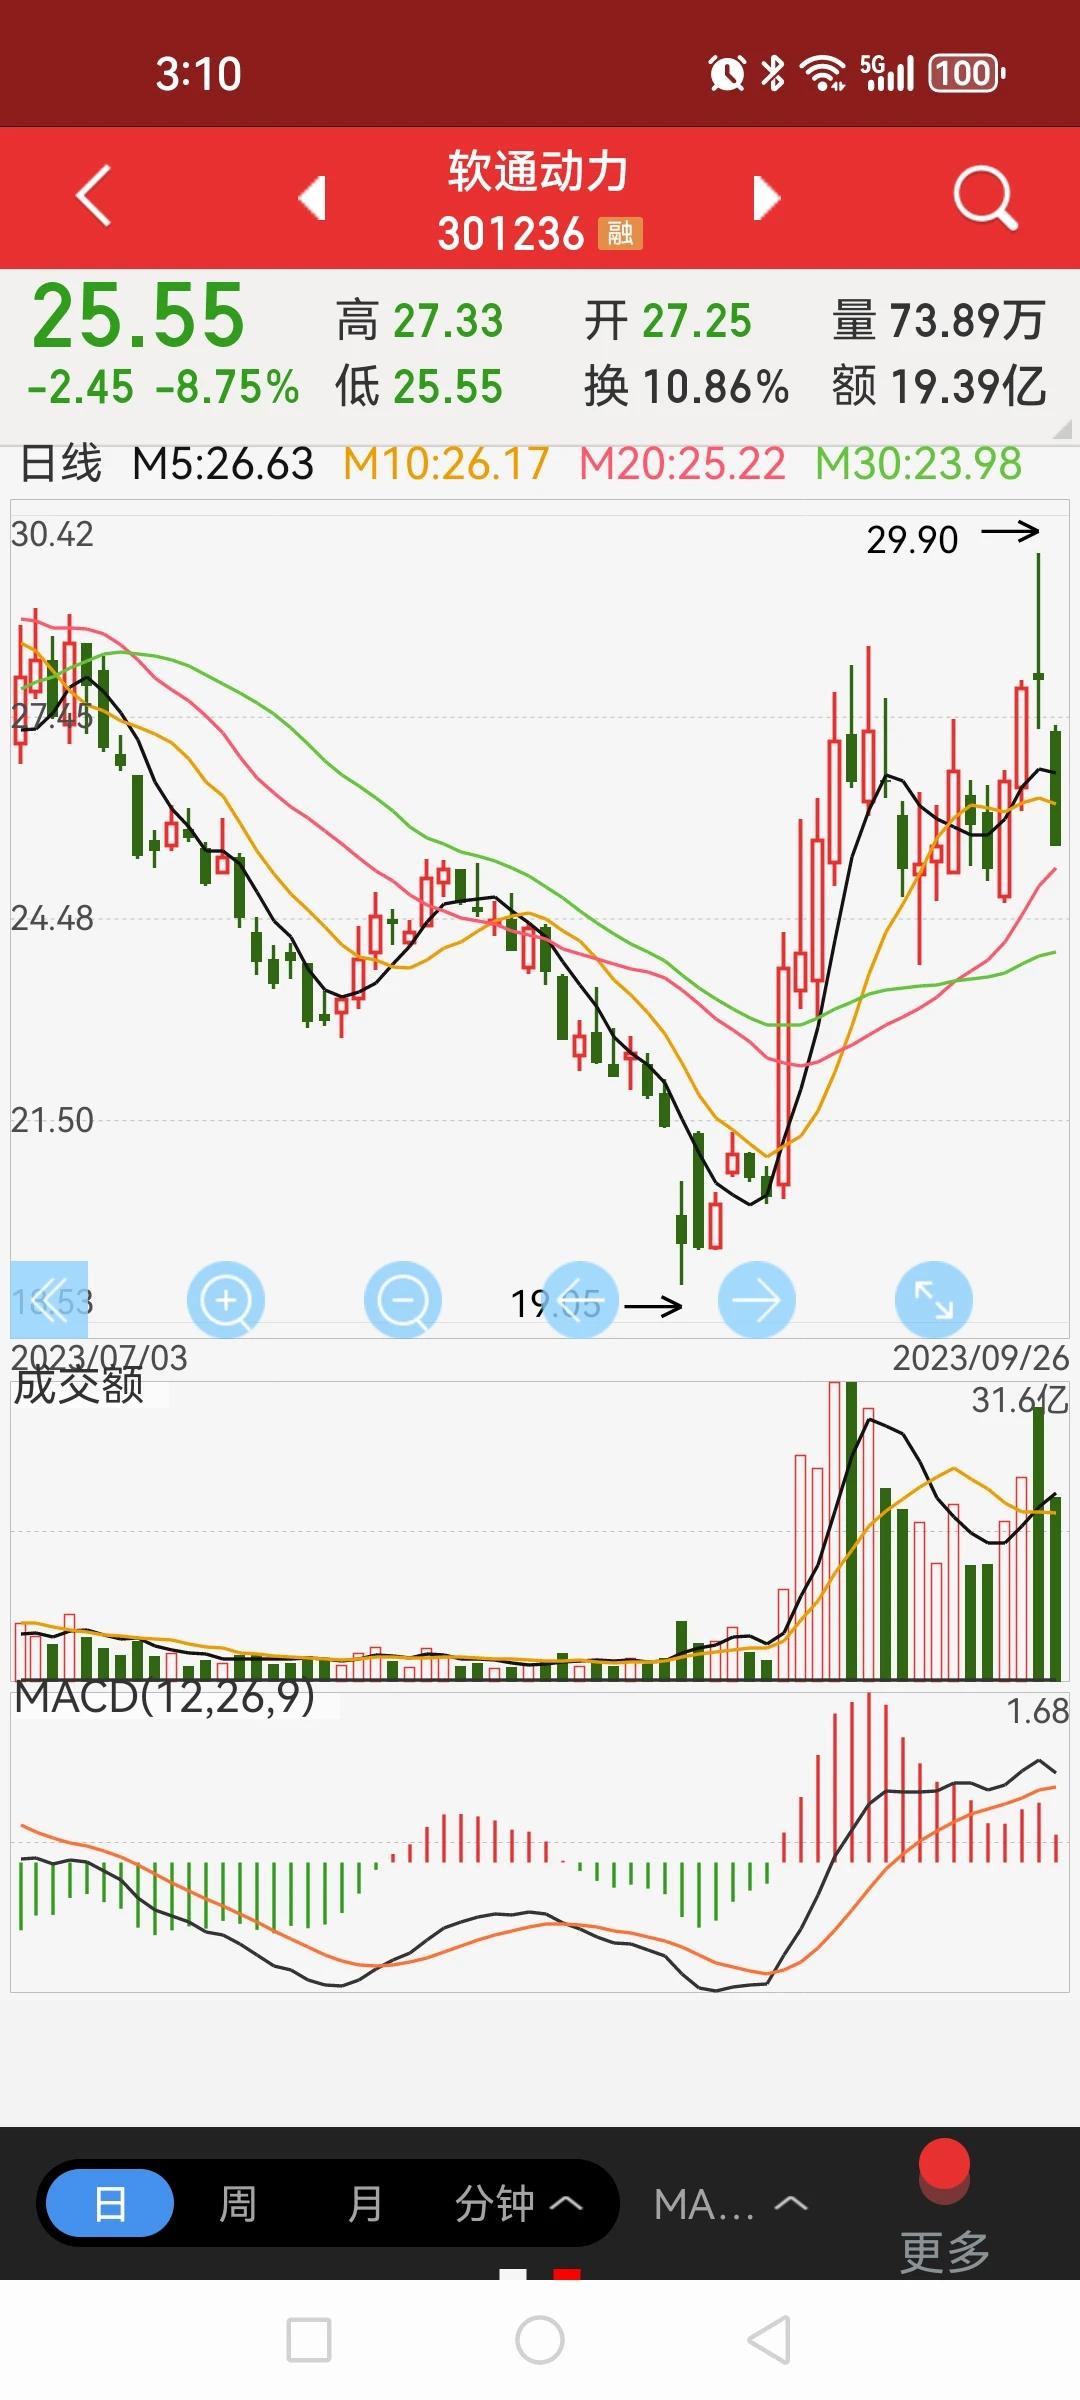The image size is (1080, 2400).
Task: Open the 分钟 minute period dropdown
Action: [517, 2203]
